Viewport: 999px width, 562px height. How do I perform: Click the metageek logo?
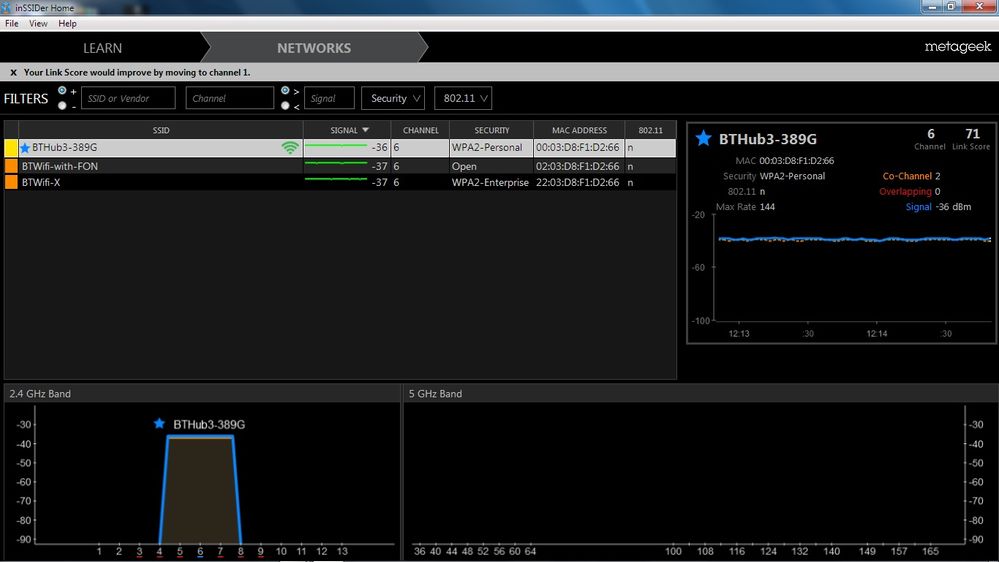958,47
